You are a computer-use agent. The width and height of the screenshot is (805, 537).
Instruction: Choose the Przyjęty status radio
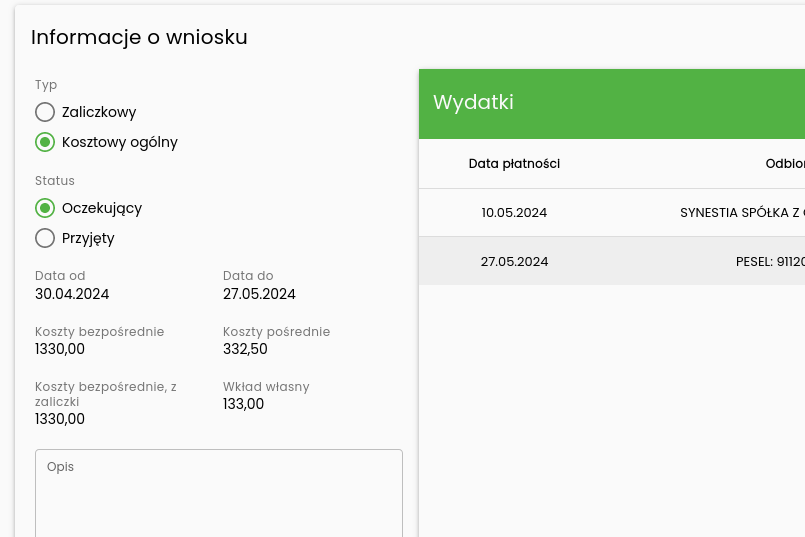click(45, 238)
